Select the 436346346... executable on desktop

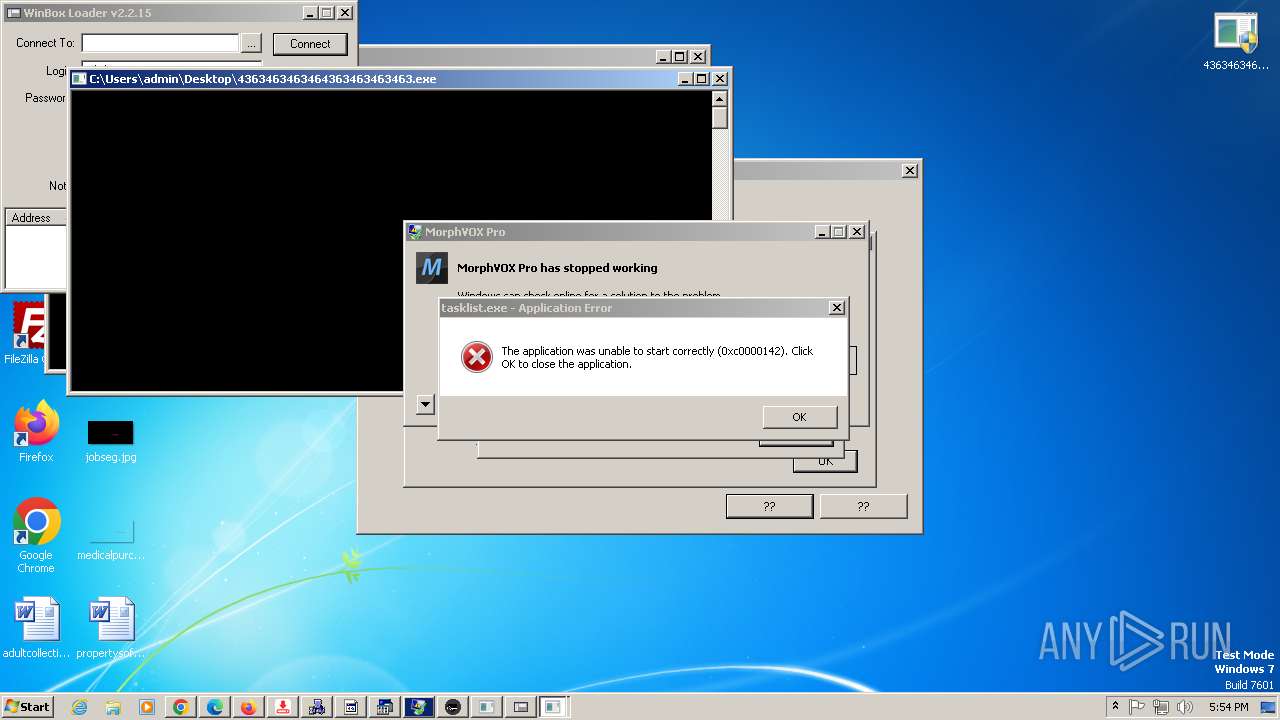1236,42
